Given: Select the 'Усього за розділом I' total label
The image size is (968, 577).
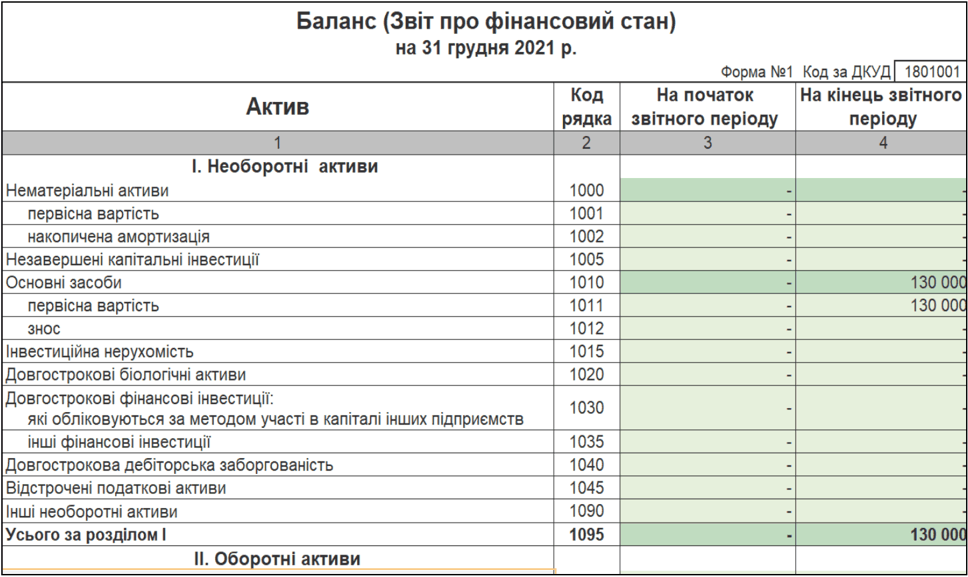Looking at the screenshot, I should [x=86, y=535].
